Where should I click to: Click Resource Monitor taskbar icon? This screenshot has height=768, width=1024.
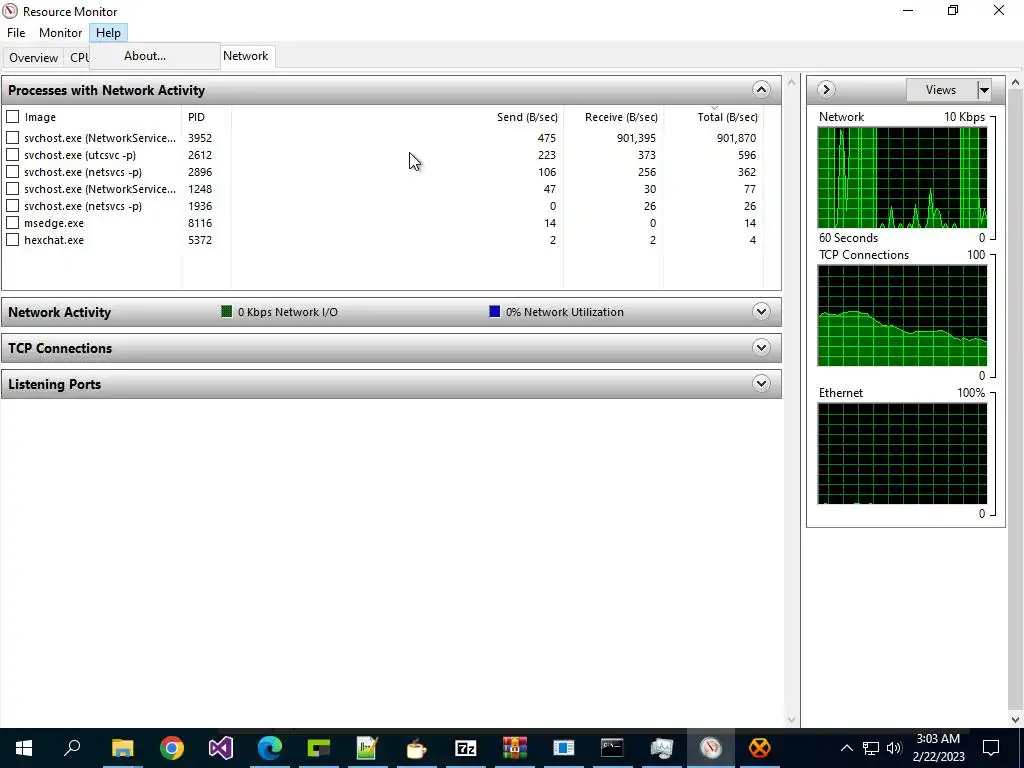tap(711, 748)
